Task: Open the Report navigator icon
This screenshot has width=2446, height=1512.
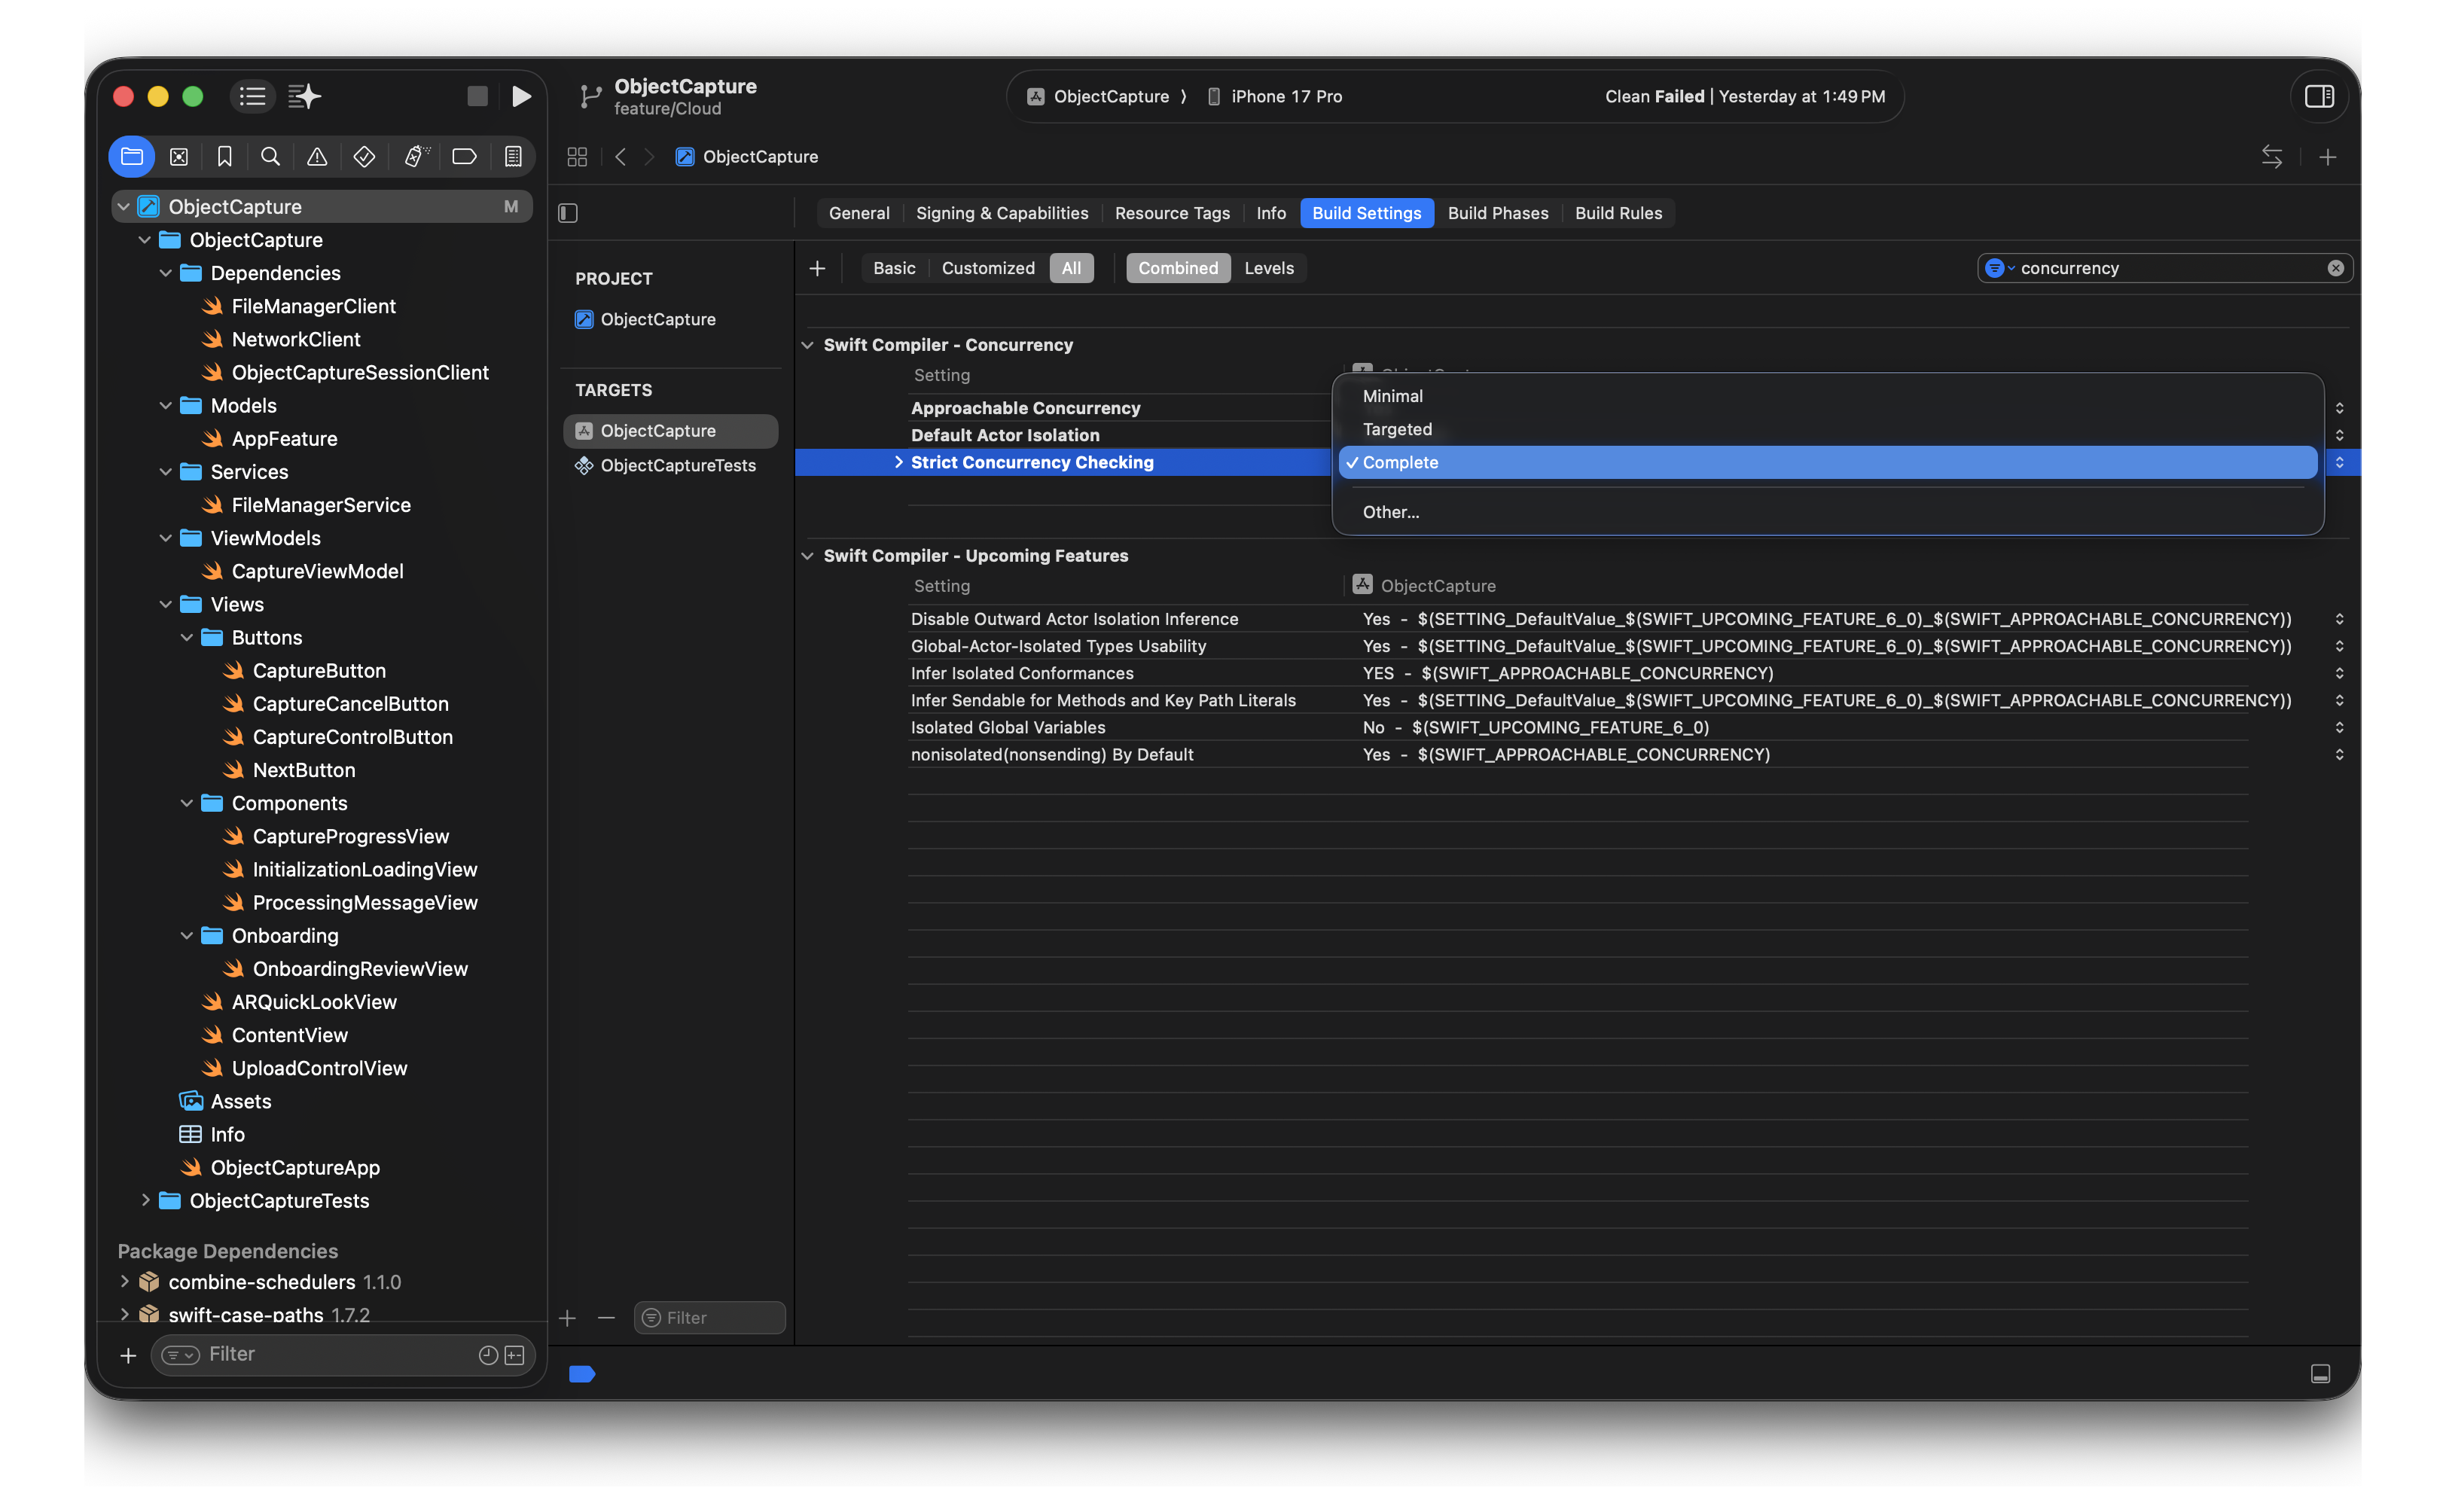Action: [513, 156]
